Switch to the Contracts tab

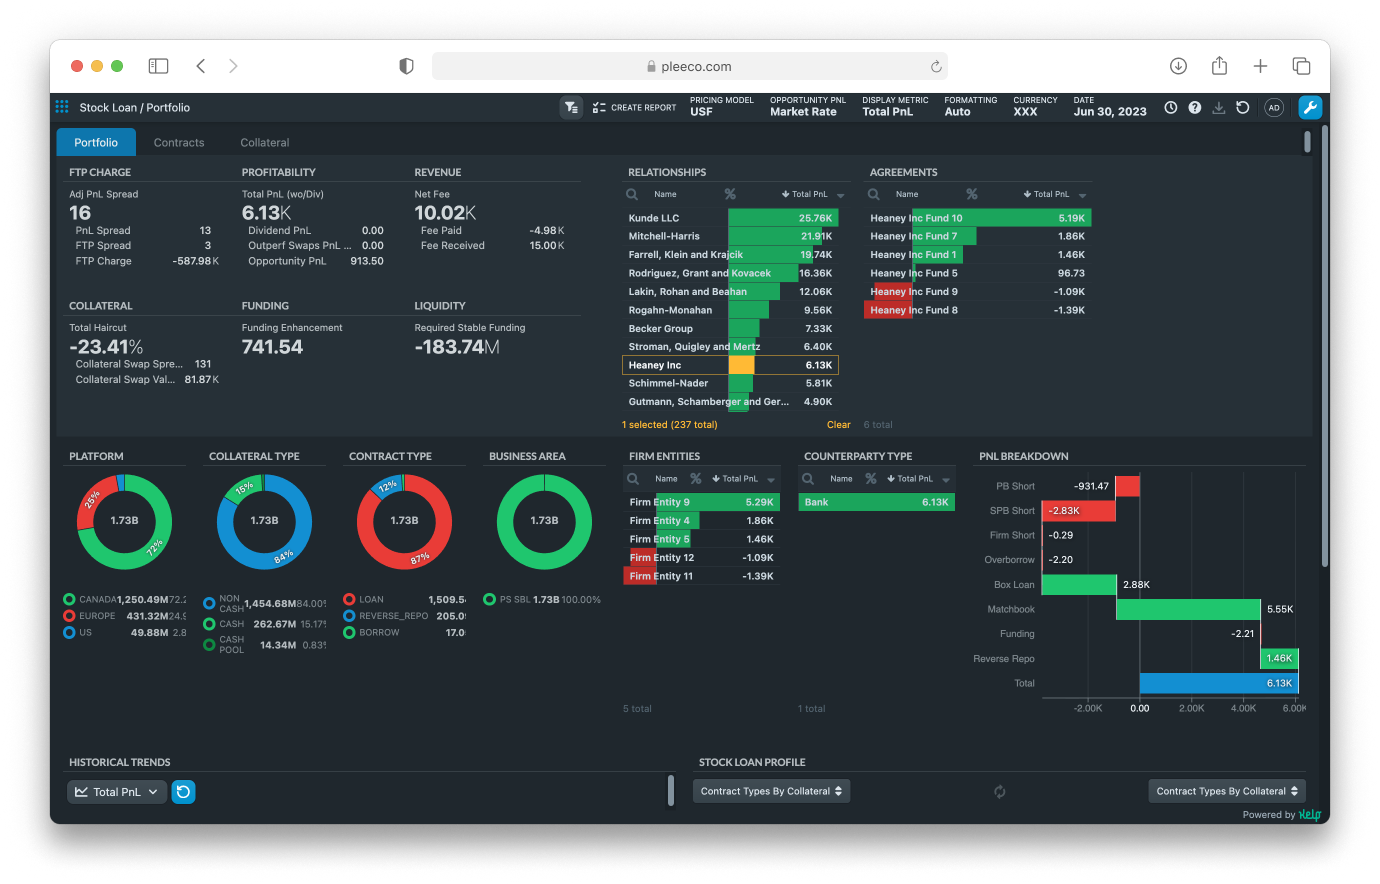coord(179,142)
